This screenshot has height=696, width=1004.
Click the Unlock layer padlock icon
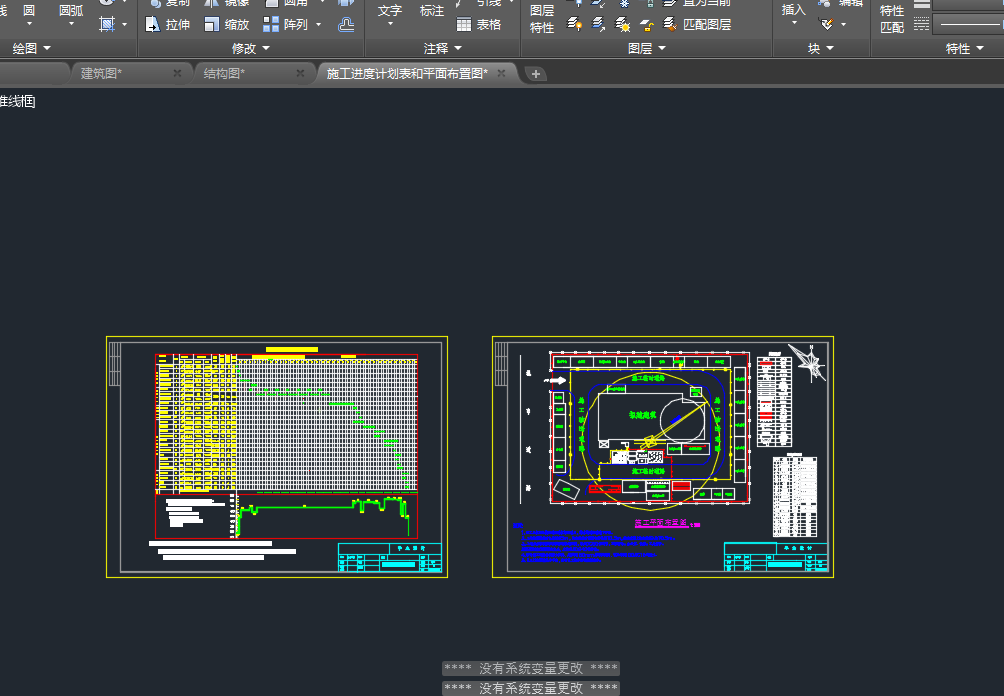click(x=646, y=25)
